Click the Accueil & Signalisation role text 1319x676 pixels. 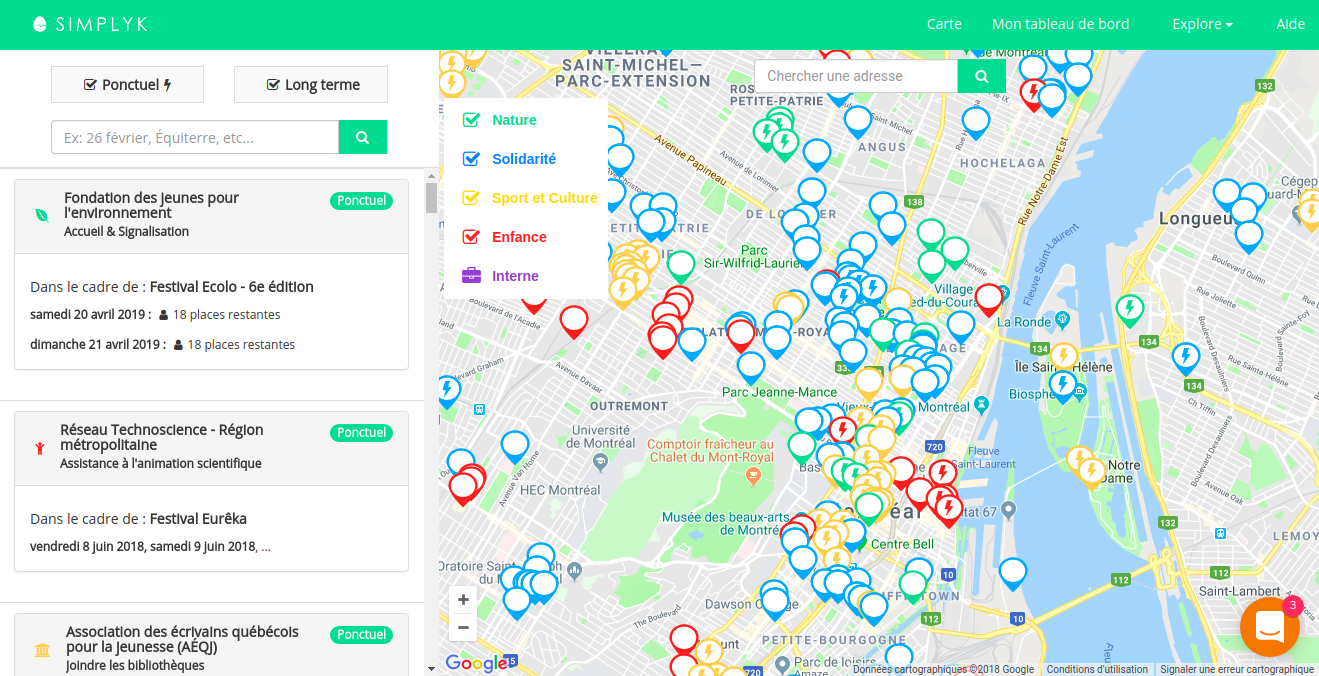[x=127, y=232]
